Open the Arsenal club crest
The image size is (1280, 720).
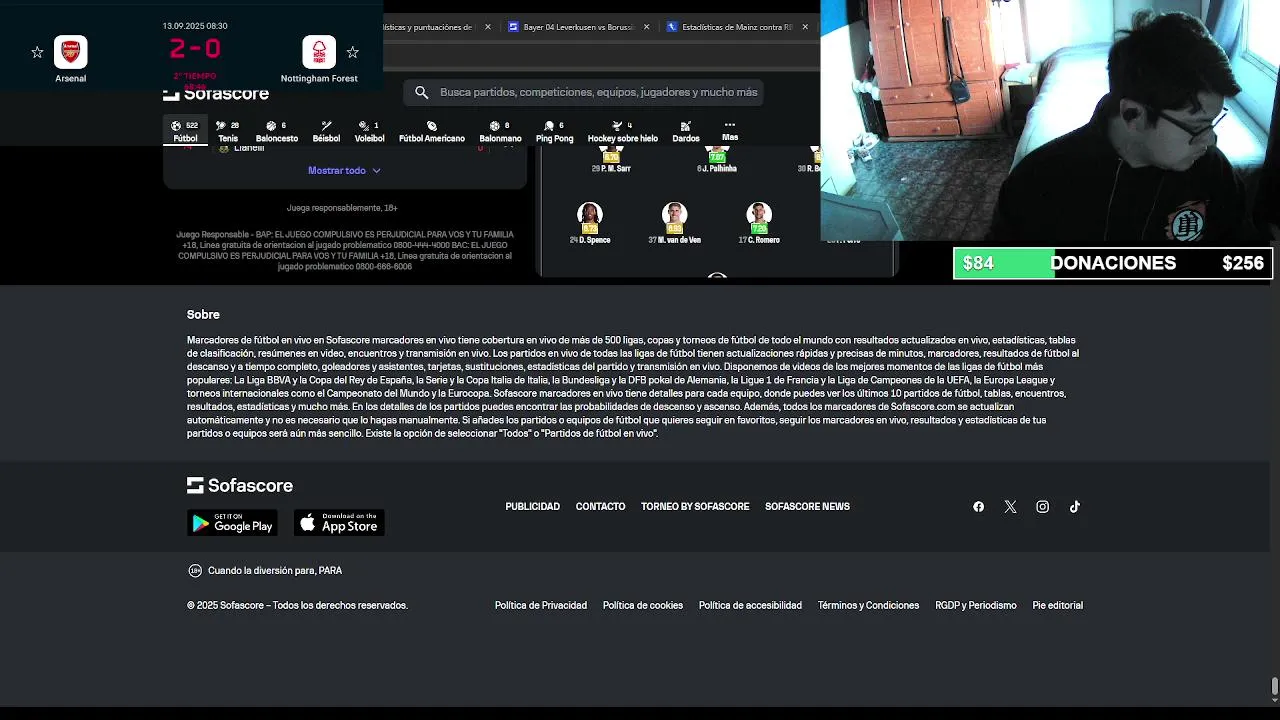[x=70, y=52]
